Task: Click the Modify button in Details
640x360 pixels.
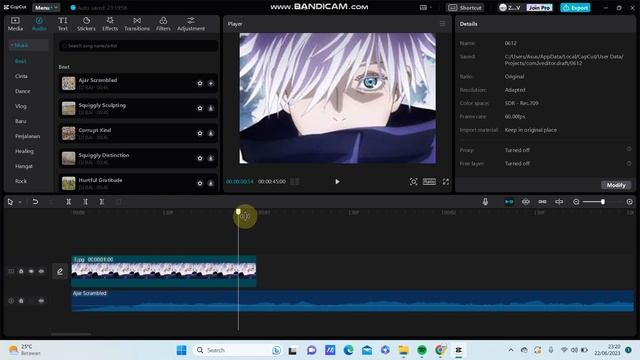Action: pyautogui.click(x=616, y=185)
